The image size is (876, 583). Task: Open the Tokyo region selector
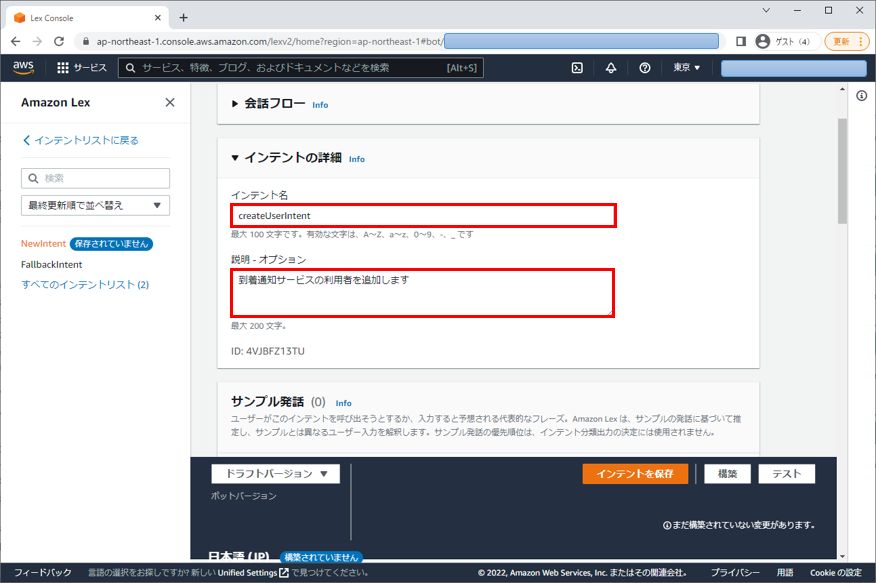pyautogui.click(x=686, y=68)
